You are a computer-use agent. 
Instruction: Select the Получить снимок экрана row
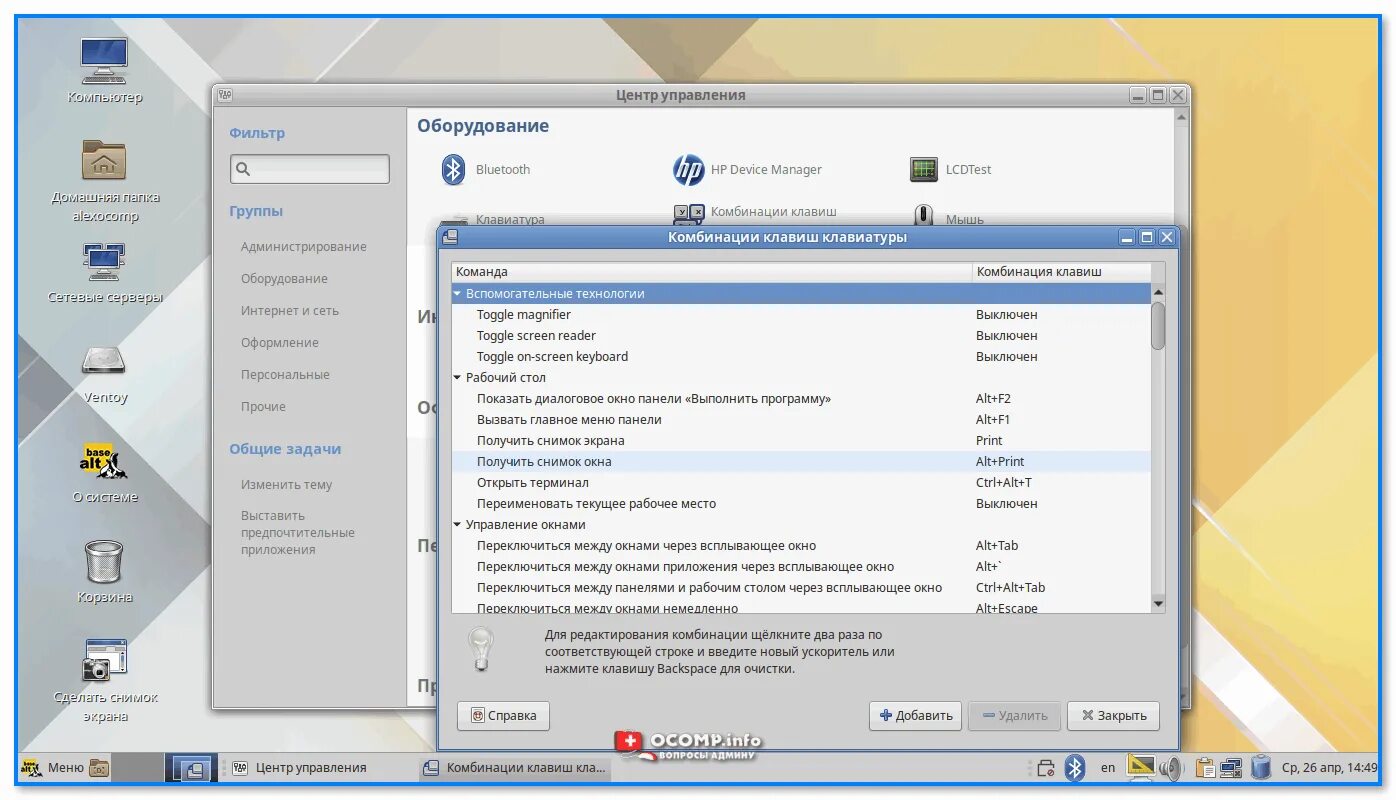coord(801,441)
